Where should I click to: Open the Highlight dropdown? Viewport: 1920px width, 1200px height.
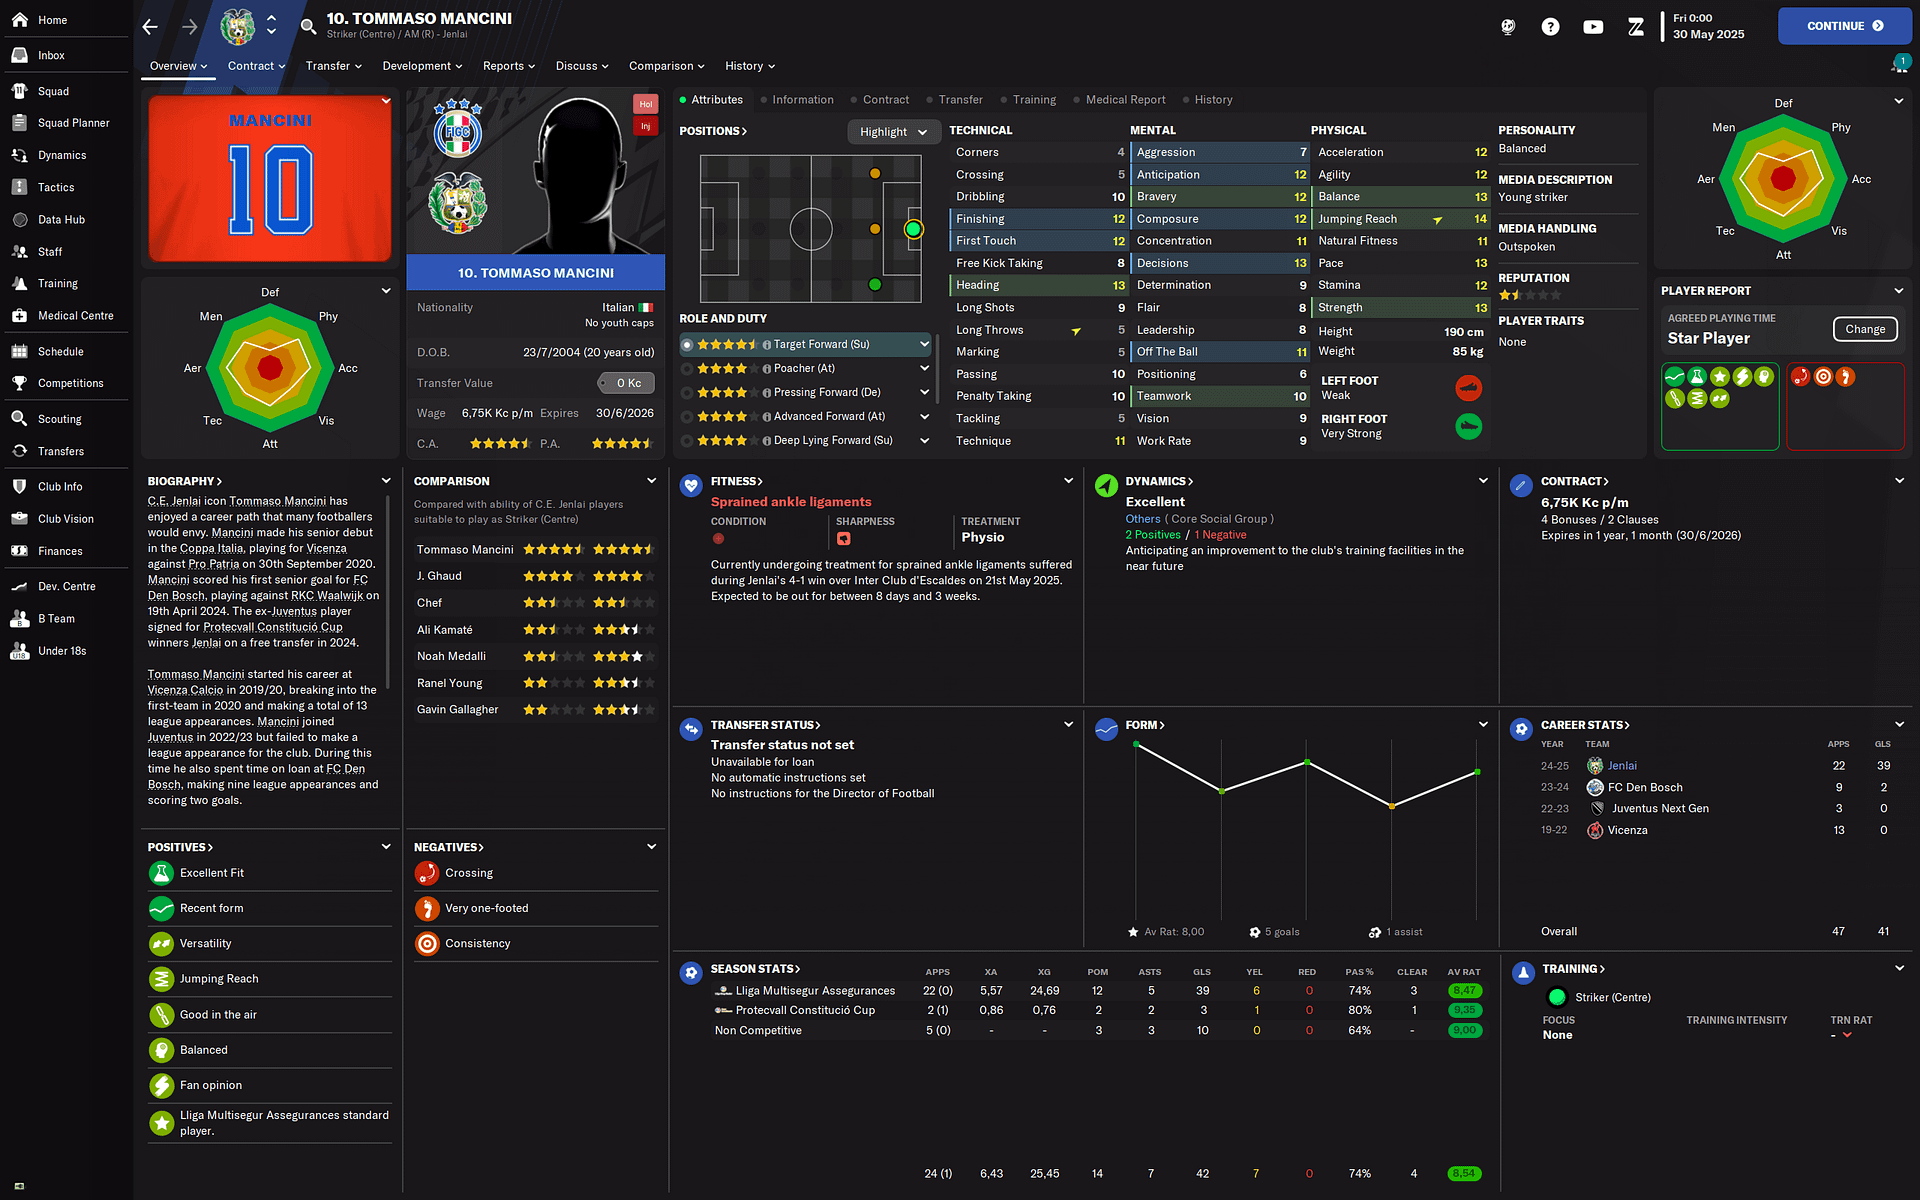(x=893, y=132)
